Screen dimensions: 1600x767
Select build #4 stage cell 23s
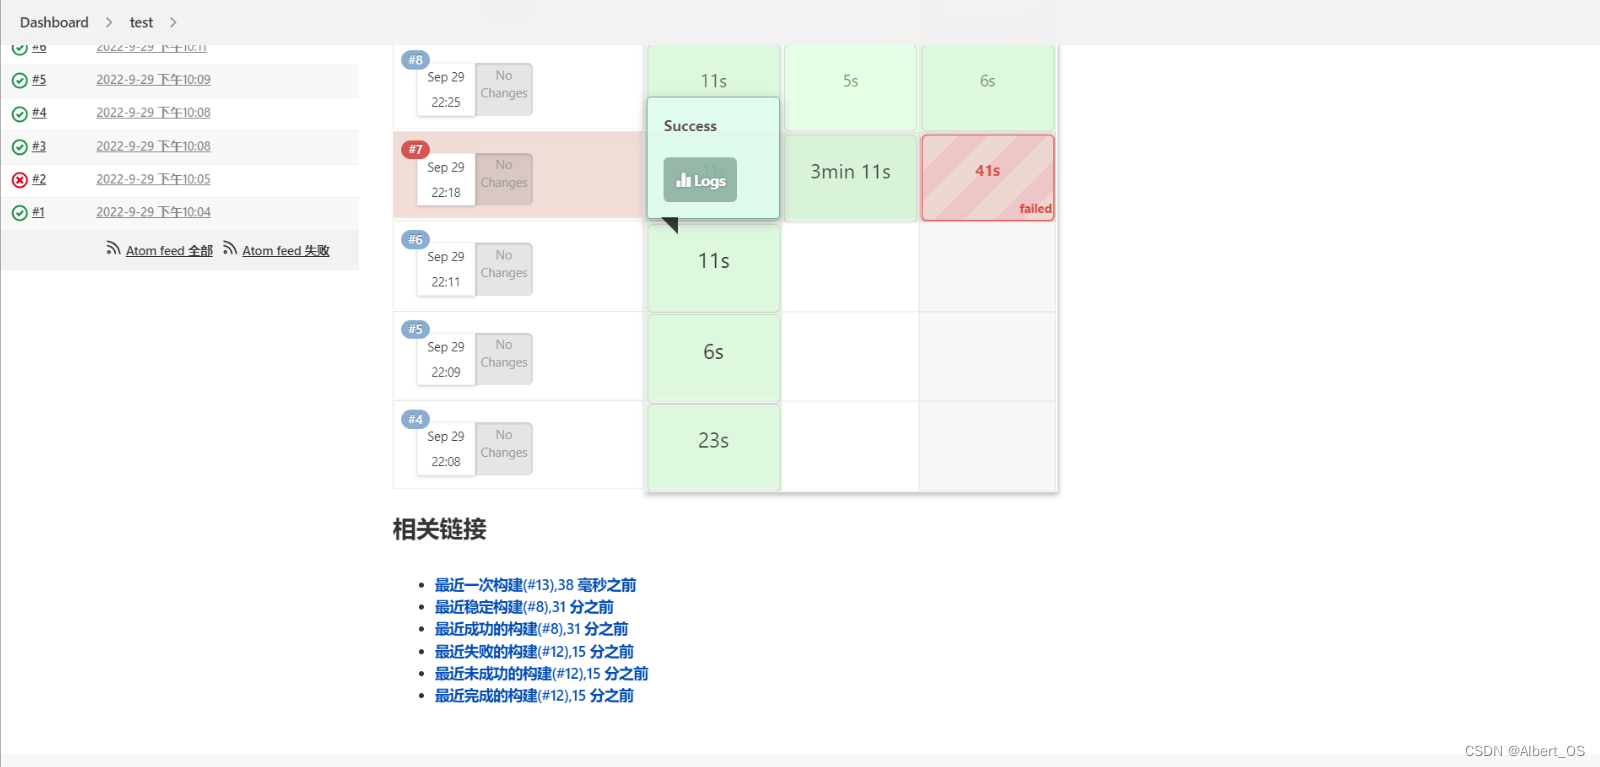point(713,446)
